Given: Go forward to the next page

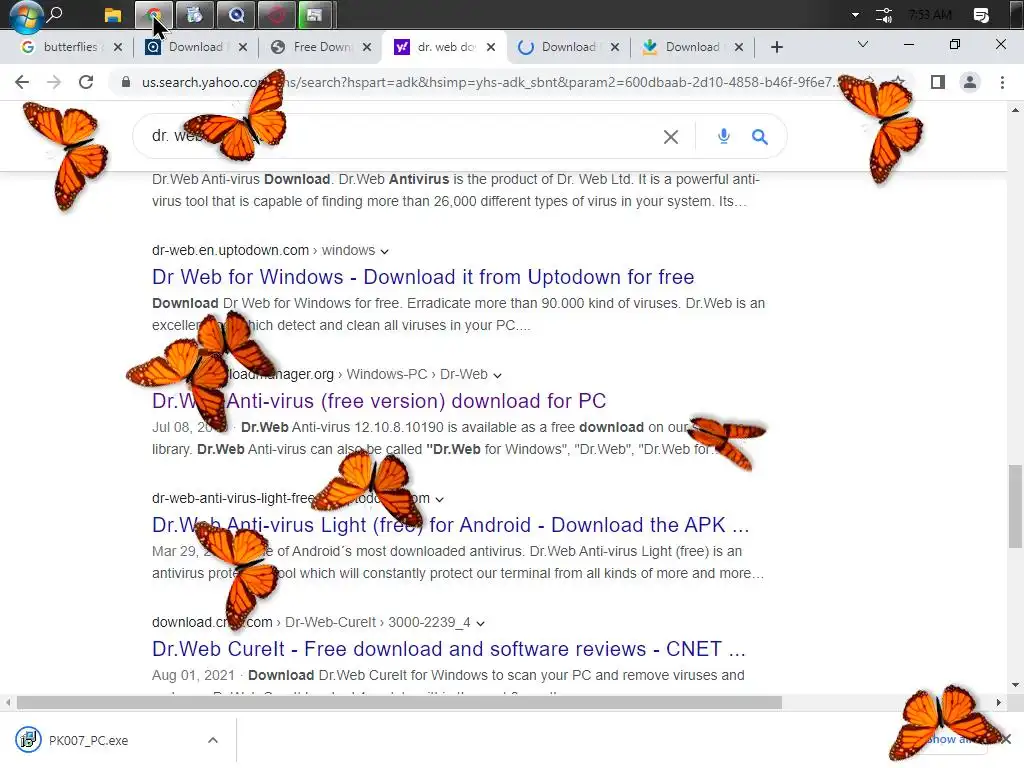Looking at the screenshot, I should pos(54,82).
